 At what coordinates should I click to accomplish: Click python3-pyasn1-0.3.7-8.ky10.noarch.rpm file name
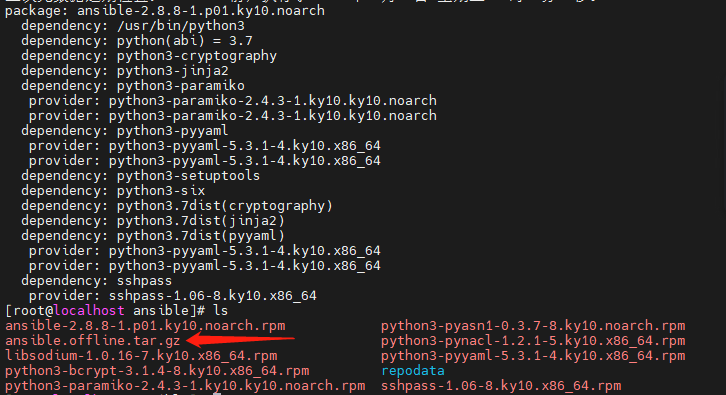(x=533, y=326)
